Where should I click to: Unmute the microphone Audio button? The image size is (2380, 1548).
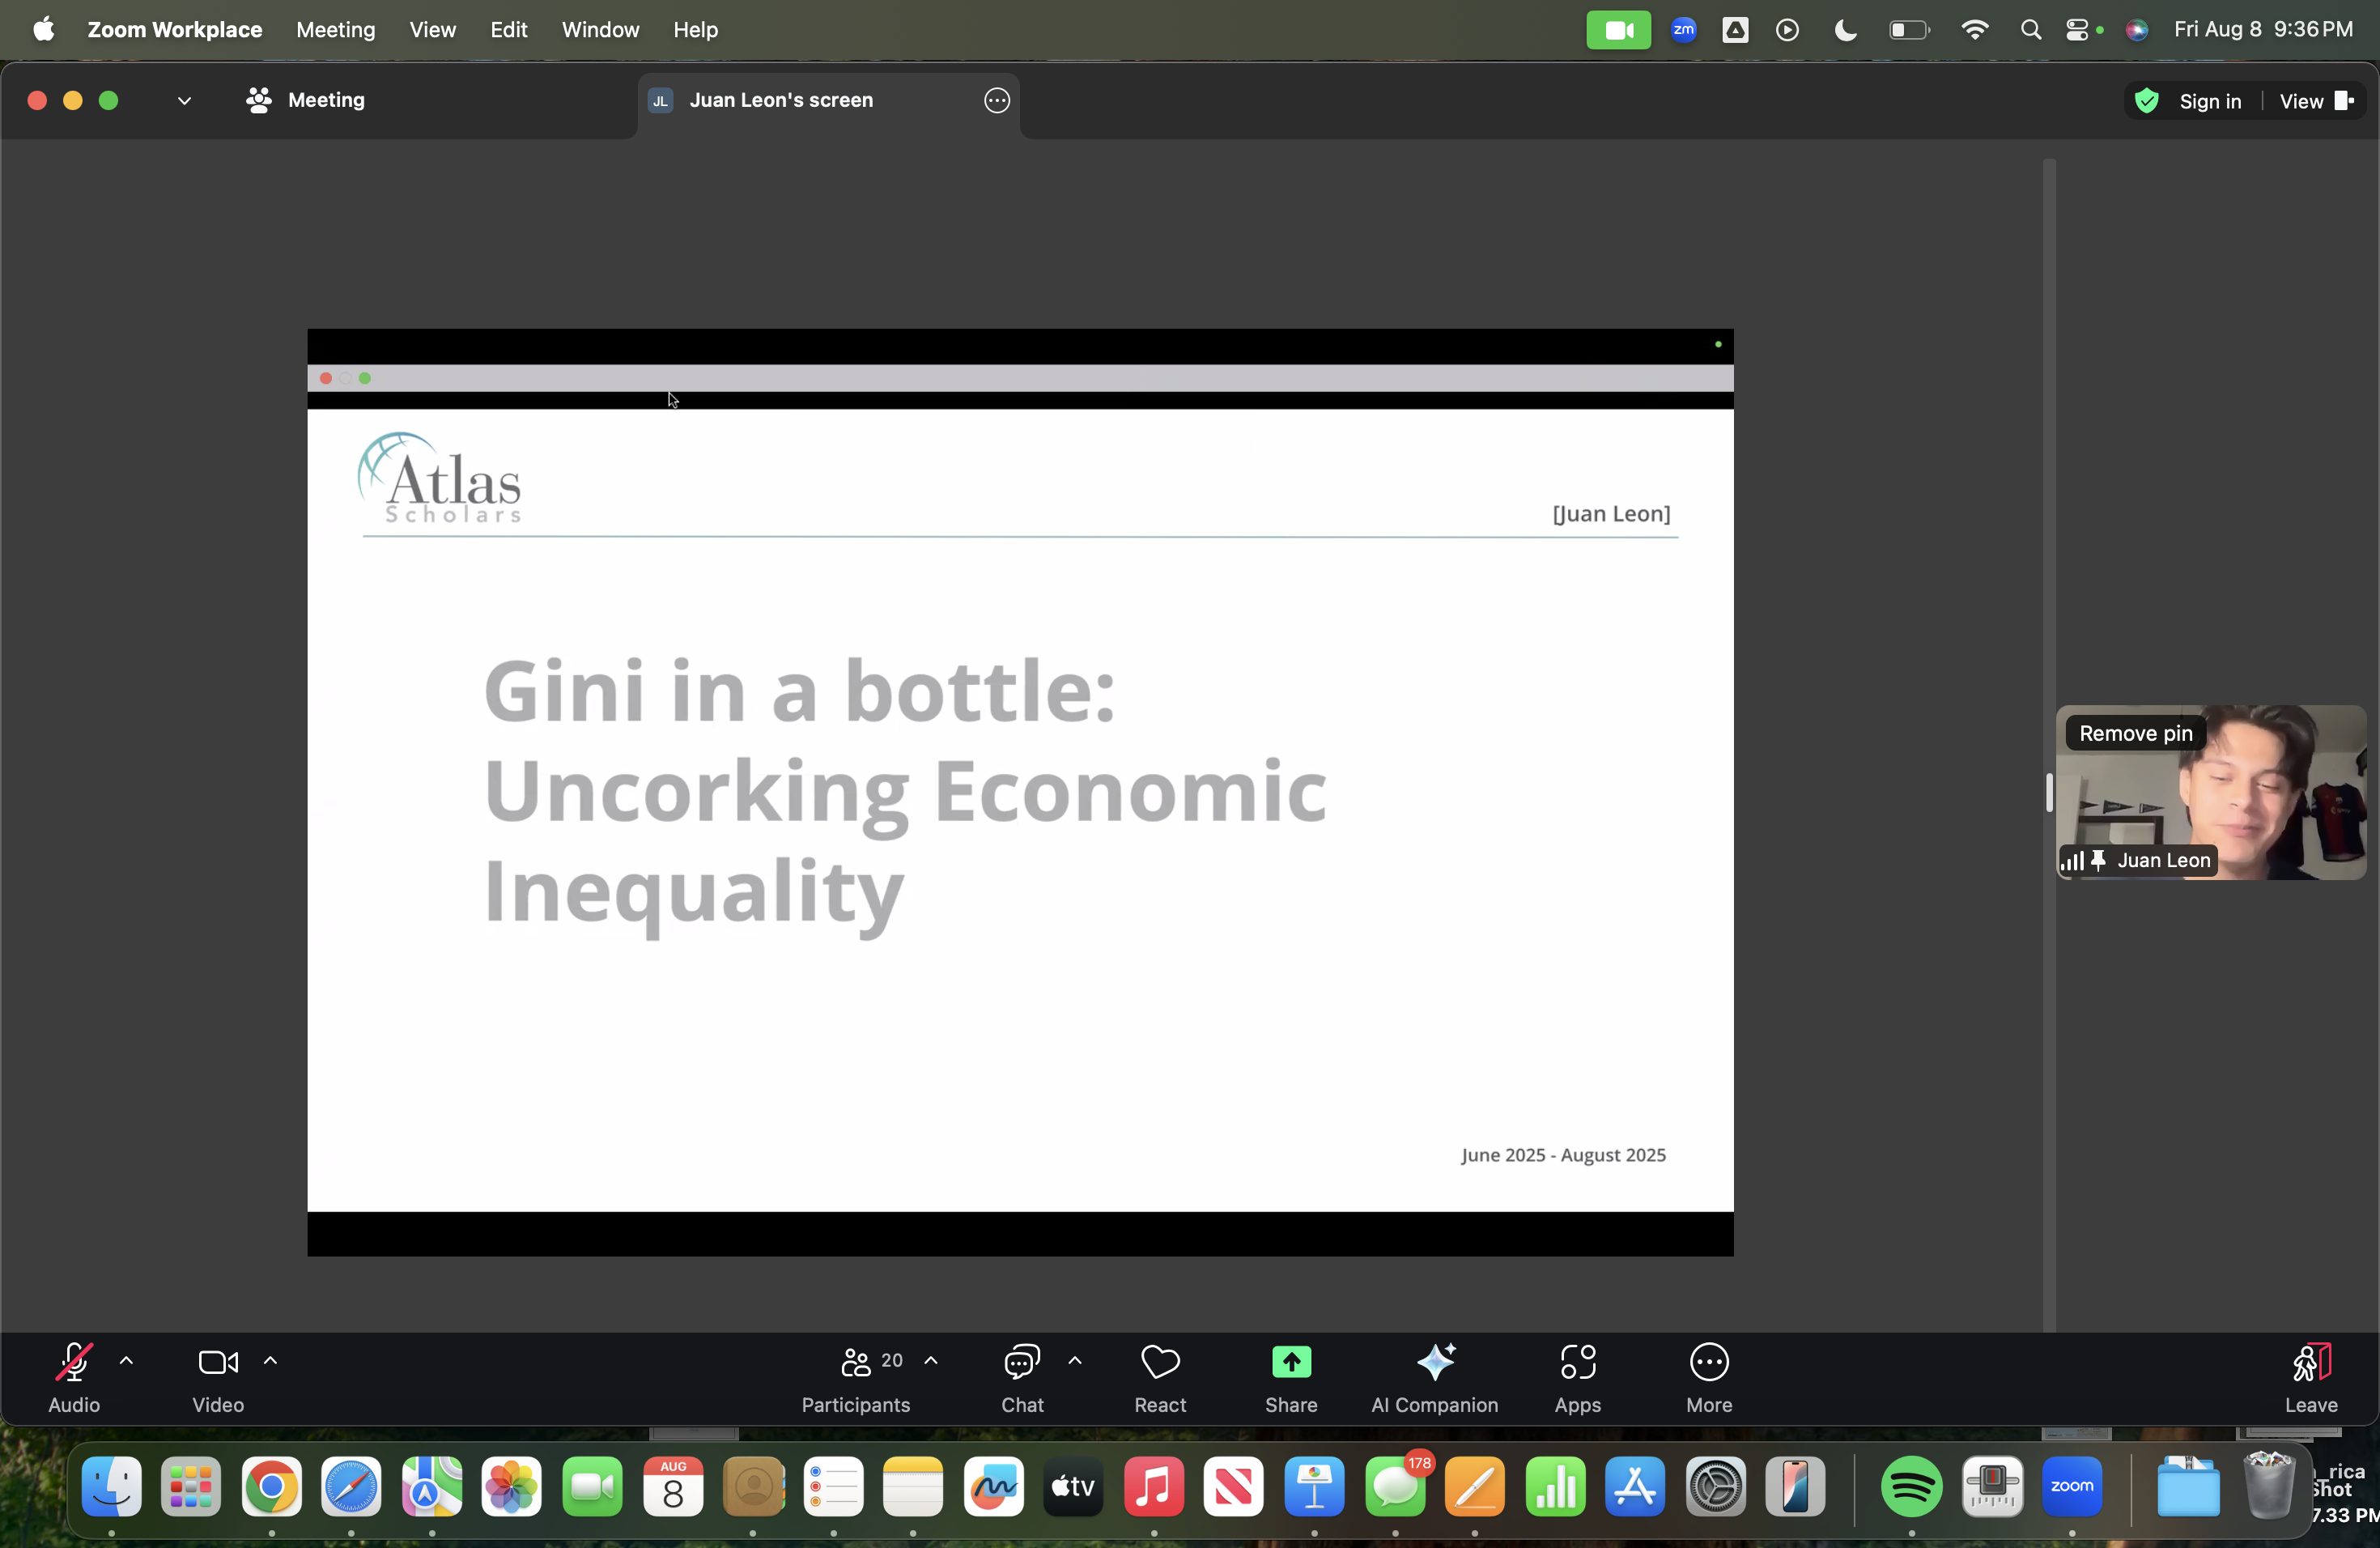pyautogui.click(x=73, y=1362)
